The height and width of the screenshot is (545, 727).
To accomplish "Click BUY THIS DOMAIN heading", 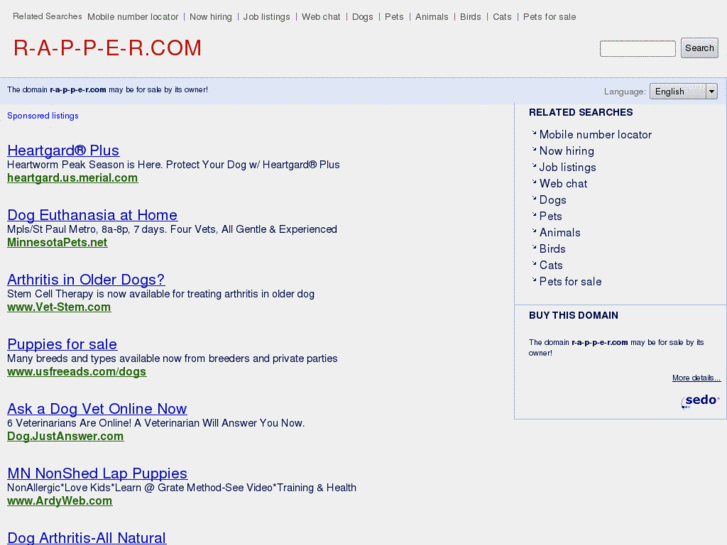I will [574, 315].
